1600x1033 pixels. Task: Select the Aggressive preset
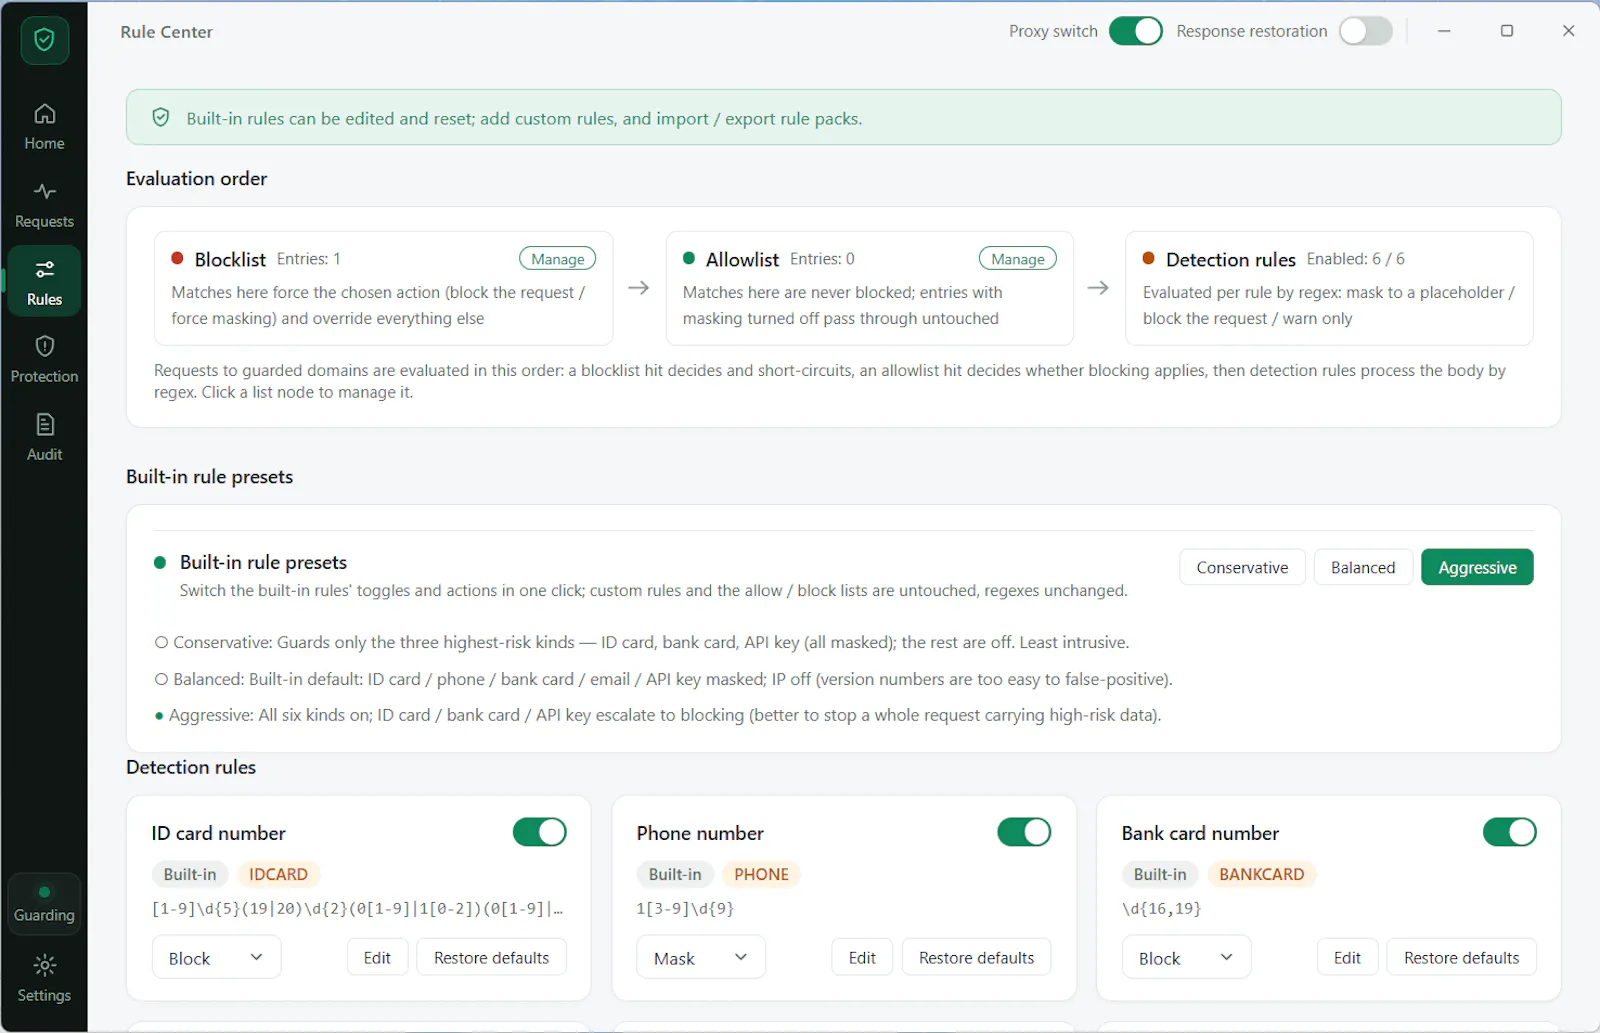[x=1477, y=567]
